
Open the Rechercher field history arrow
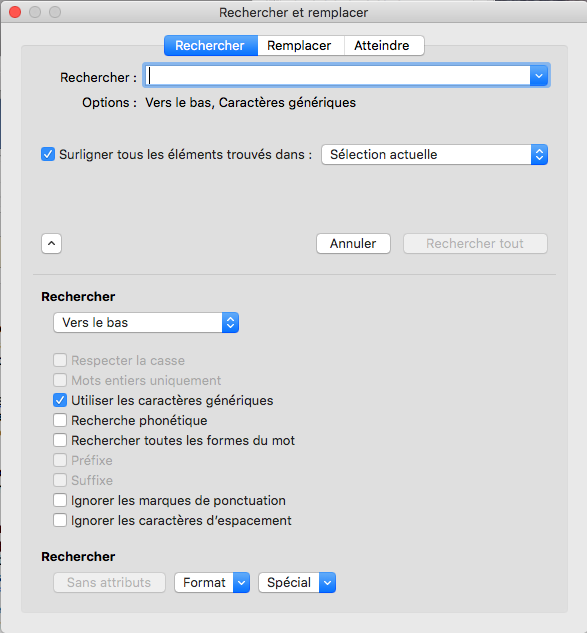[x=539, y=75]
